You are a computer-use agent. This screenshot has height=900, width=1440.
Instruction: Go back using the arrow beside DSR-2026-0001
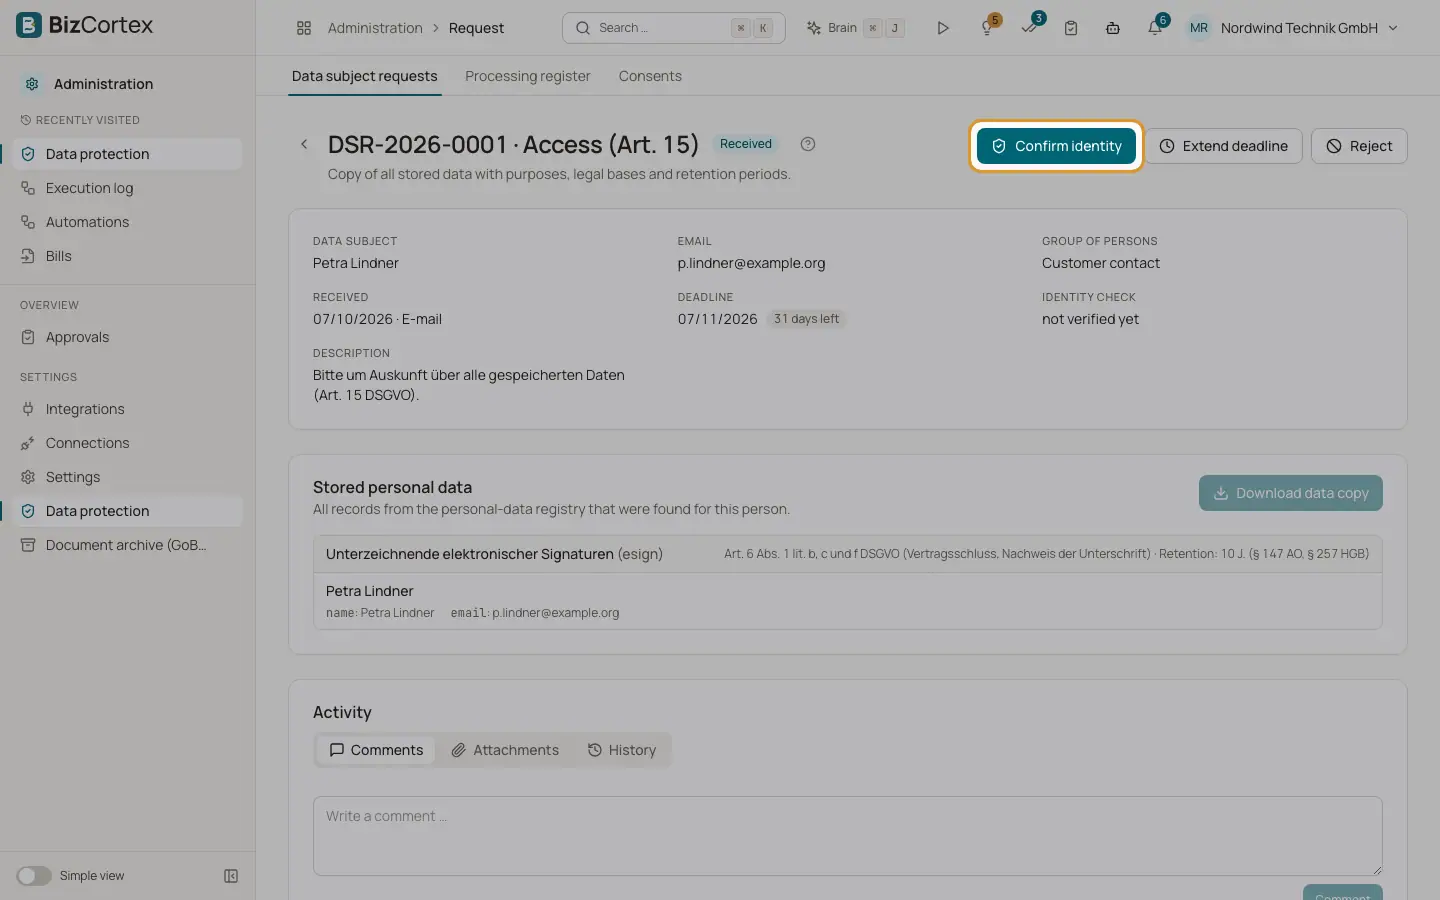click(304, 144)
